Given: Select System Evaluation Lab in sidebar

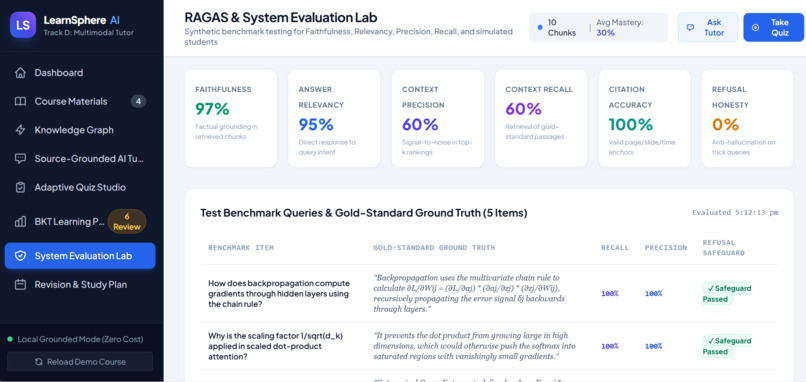Looking at the screenshot, I should [80, 256].
